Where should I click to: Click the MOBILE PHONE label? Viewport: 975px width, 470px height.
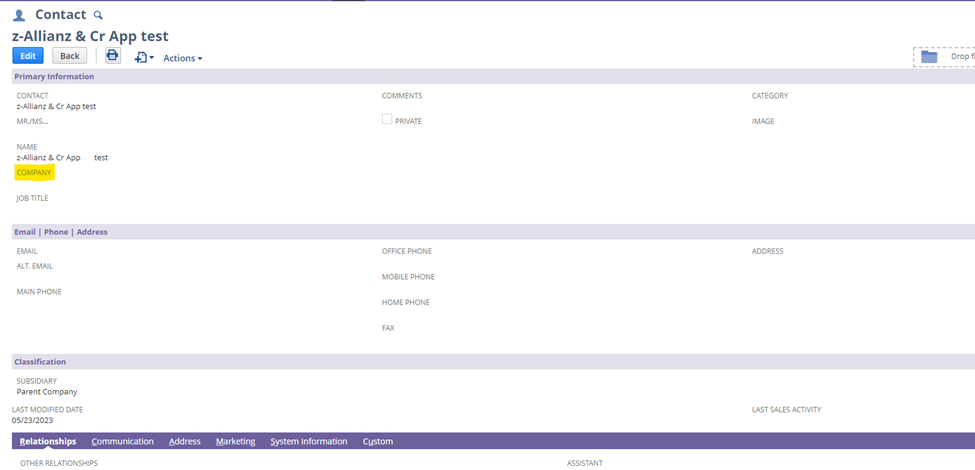coord(409,277)
